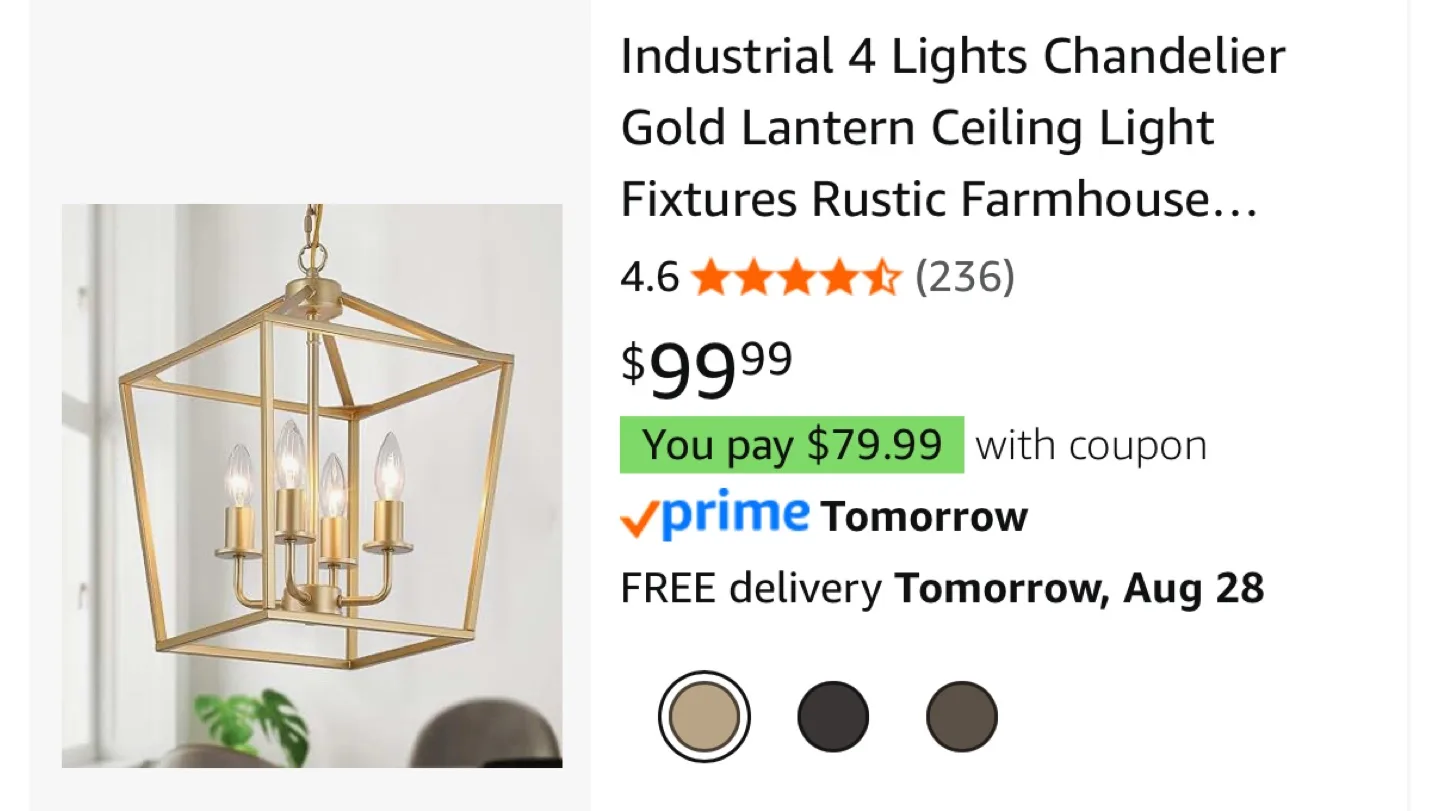Open the Industrial 4 Lights Chandelier title

[953, 128]
